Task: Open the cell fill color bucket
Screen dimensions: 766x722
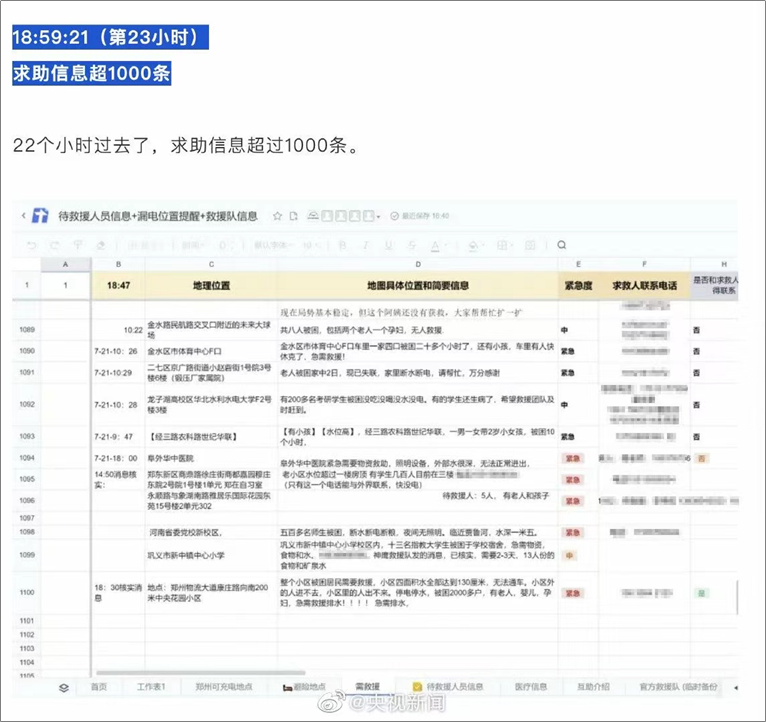Action: pos(473,245)
